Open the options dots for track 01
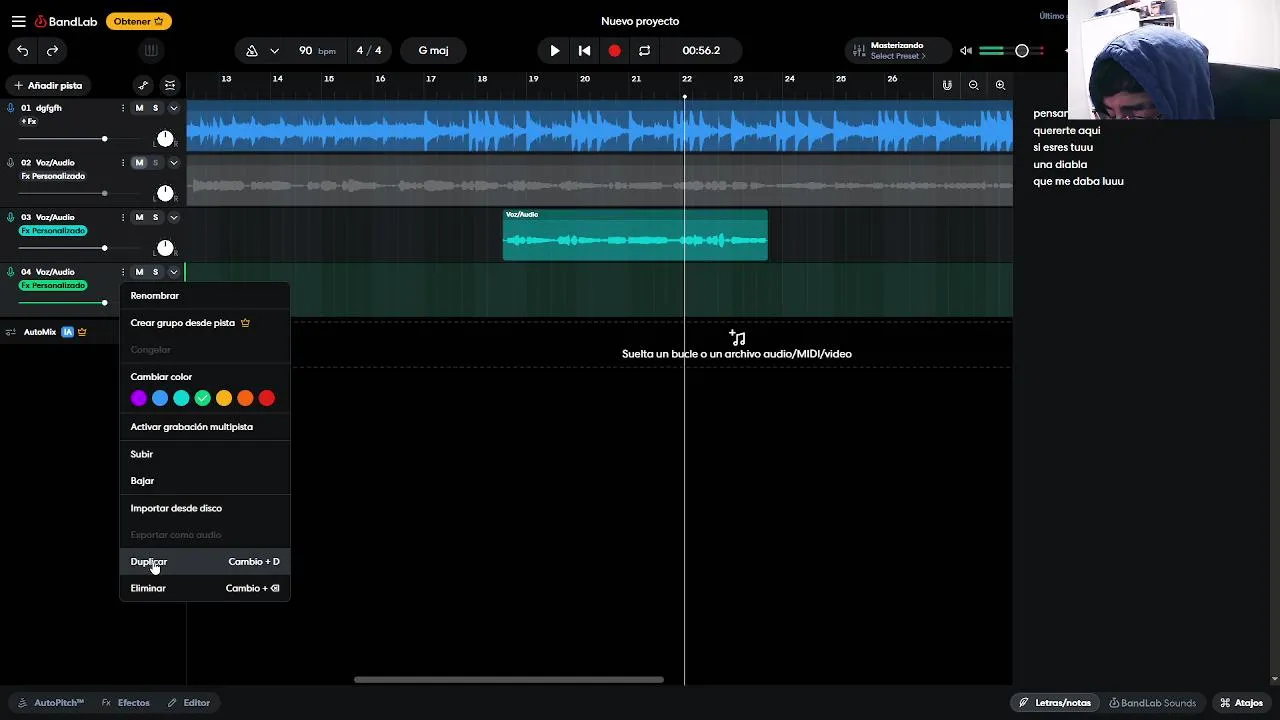 (x=123, y=108)
